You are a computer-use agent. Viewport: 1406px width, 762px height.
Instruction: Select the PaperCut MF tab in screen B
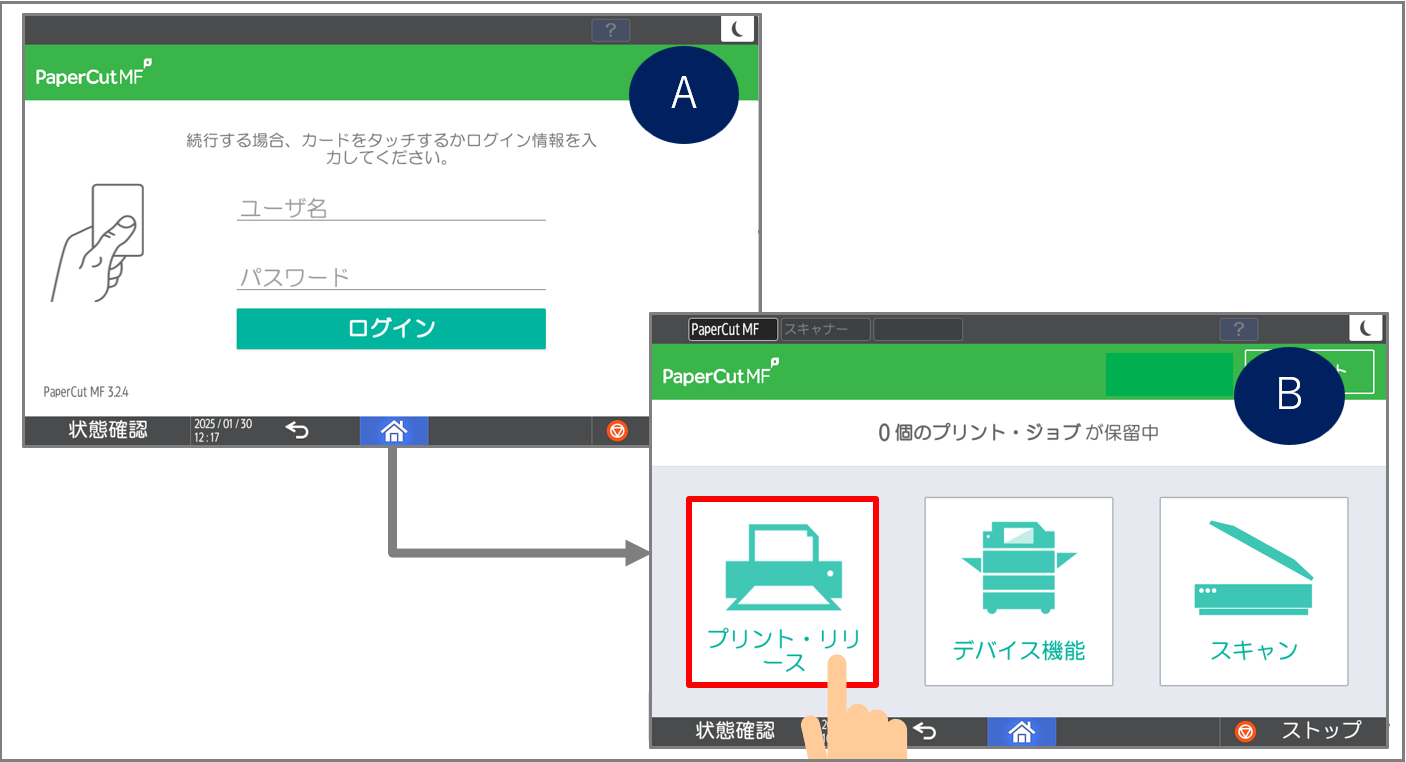point(733,329)
